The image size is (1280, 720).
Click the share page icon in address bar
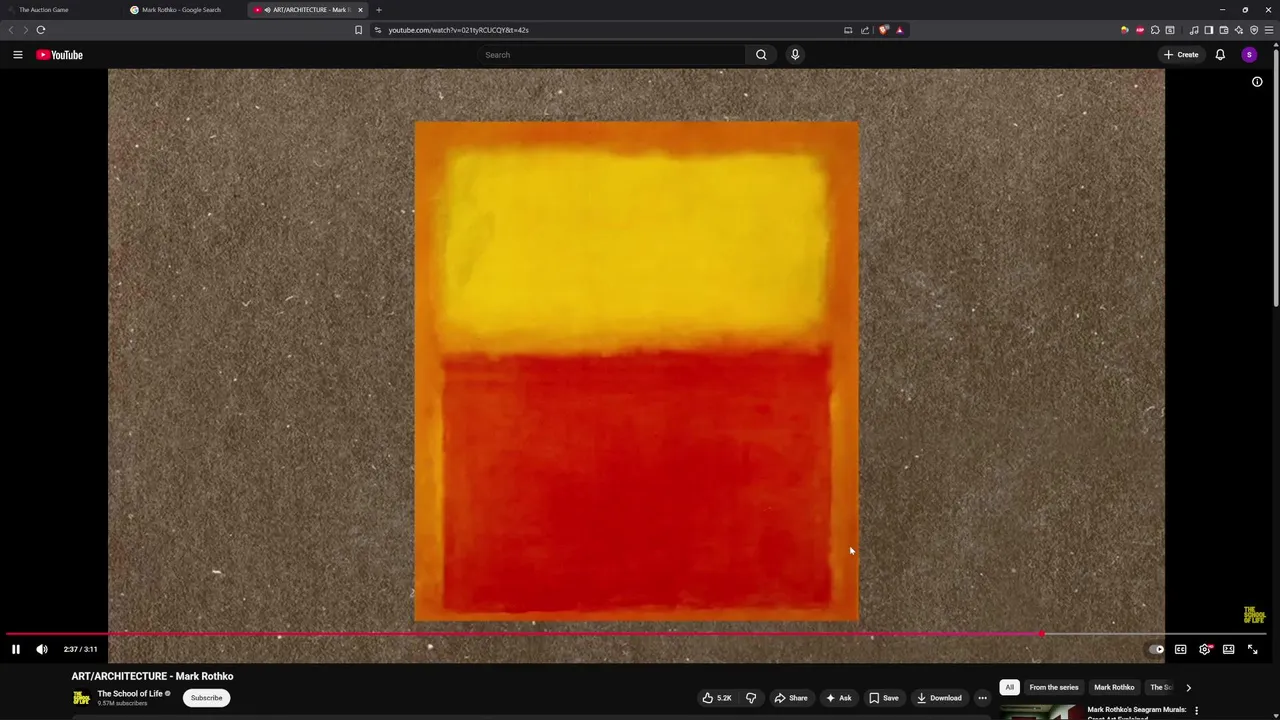pyautogui.click(x=865, y=30)
